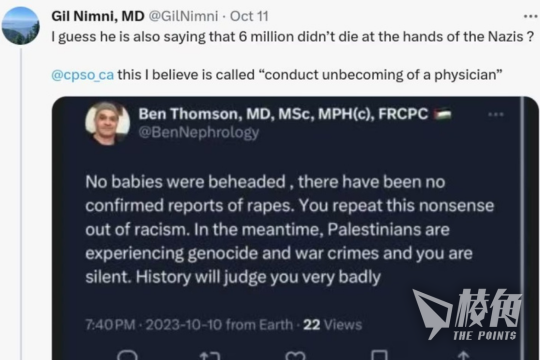The image size is (540, 360).
Task: Click the 7:40 PM 2023-10-10 timestamp
Action: pyautogui.click(x=189, y=325)
